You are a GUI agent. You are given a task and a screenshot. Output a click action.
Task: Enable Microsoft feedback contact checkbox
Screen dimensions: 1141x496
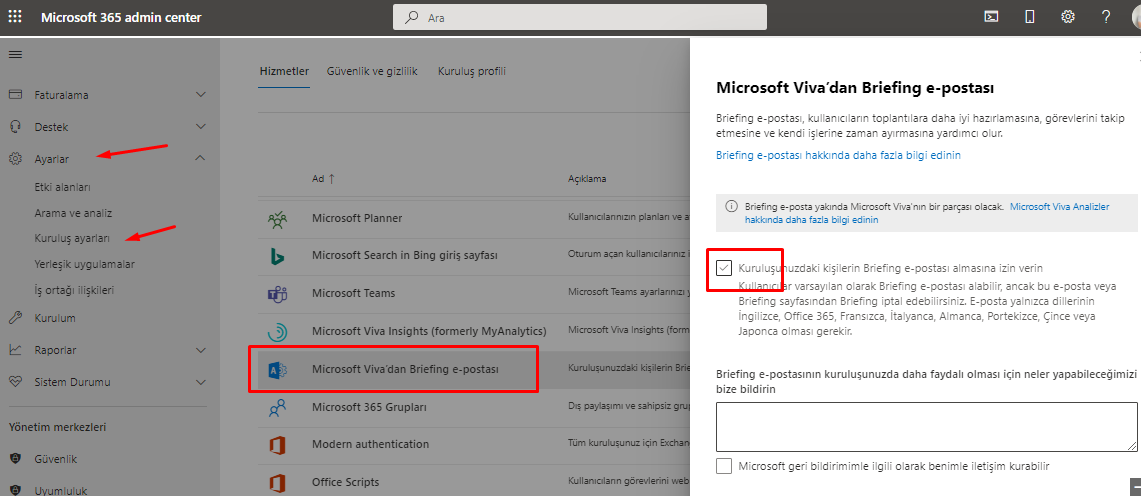(724, 466)
